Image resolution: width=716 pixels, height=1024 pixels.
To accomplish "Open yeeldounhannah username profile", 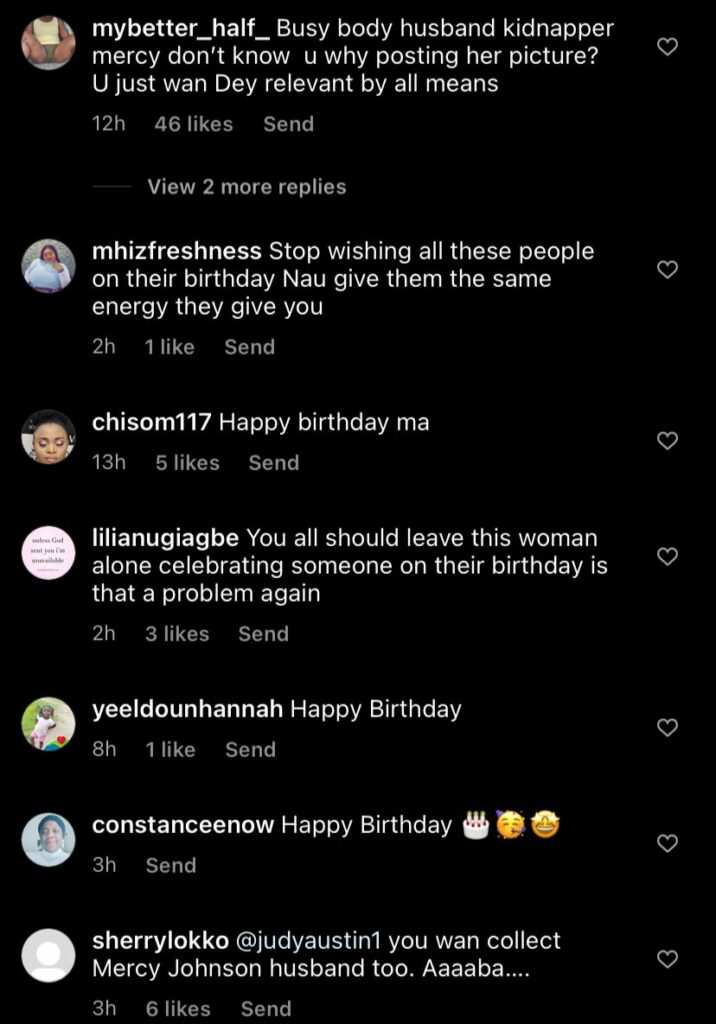I will (x=187, y=710).
